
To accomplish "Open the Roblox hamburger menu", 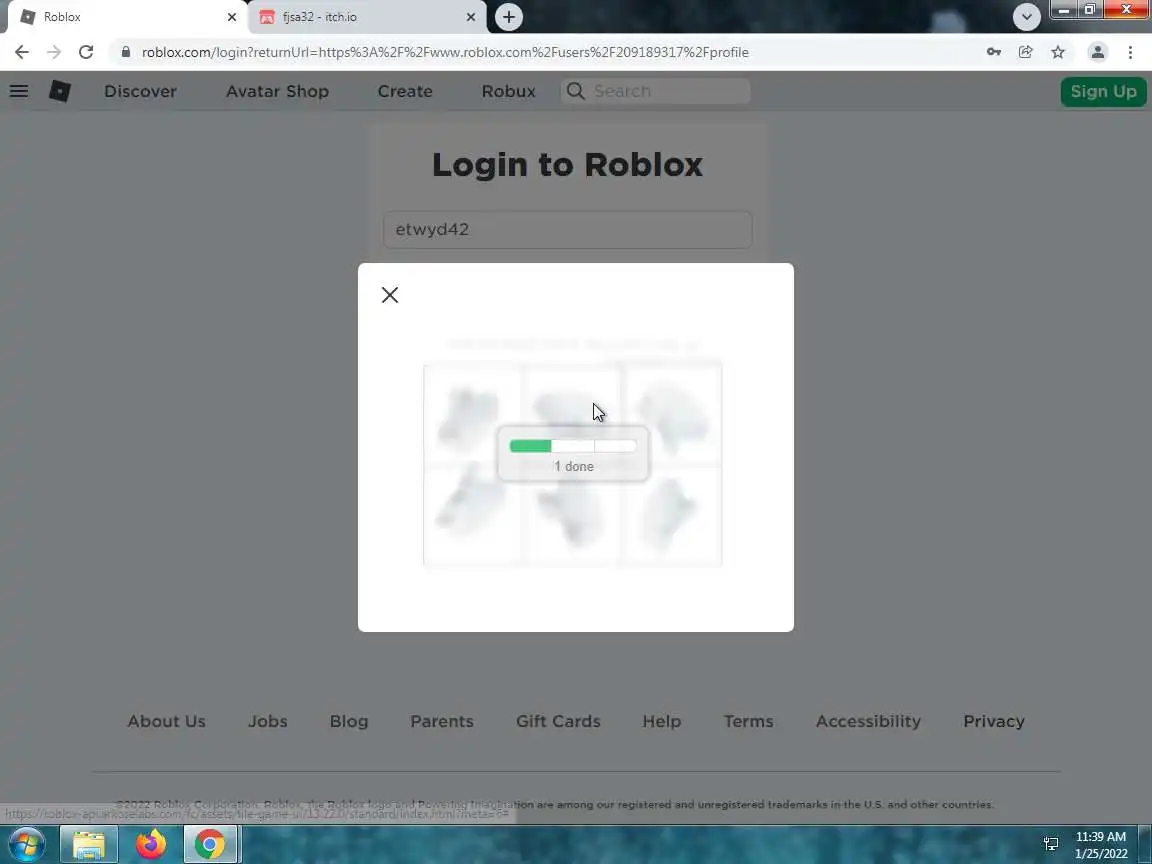I will click(19, 91).
